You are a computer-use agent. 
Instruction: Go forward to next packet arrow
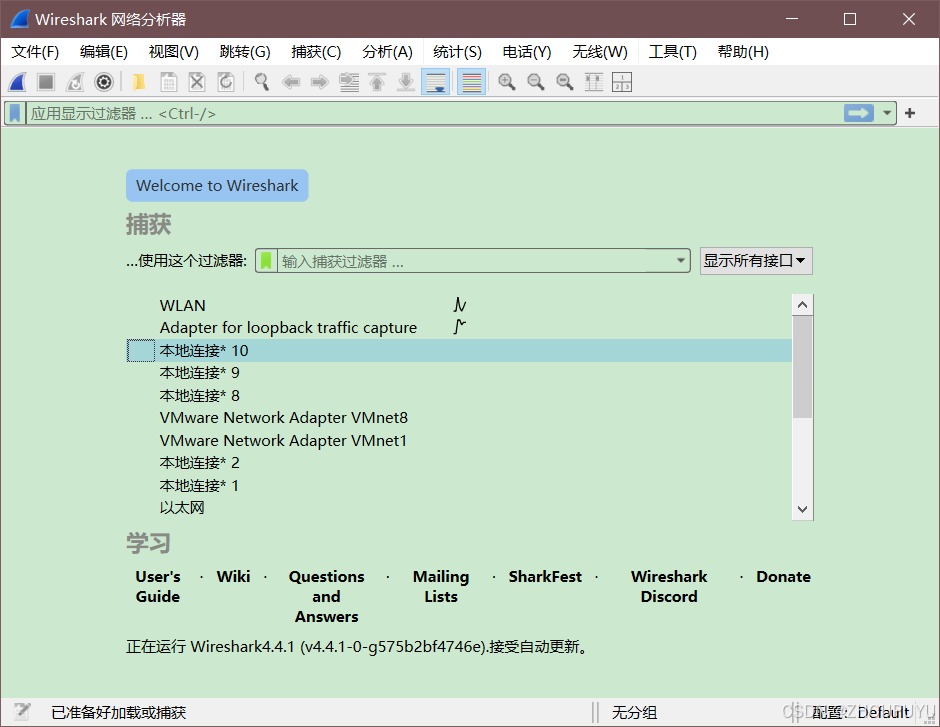(320, 82)
